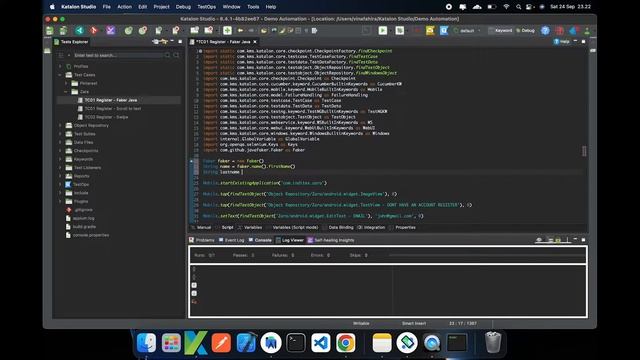640x360 pixels.
Task: Switch to the Debug perspective
Action: point(525,31)
